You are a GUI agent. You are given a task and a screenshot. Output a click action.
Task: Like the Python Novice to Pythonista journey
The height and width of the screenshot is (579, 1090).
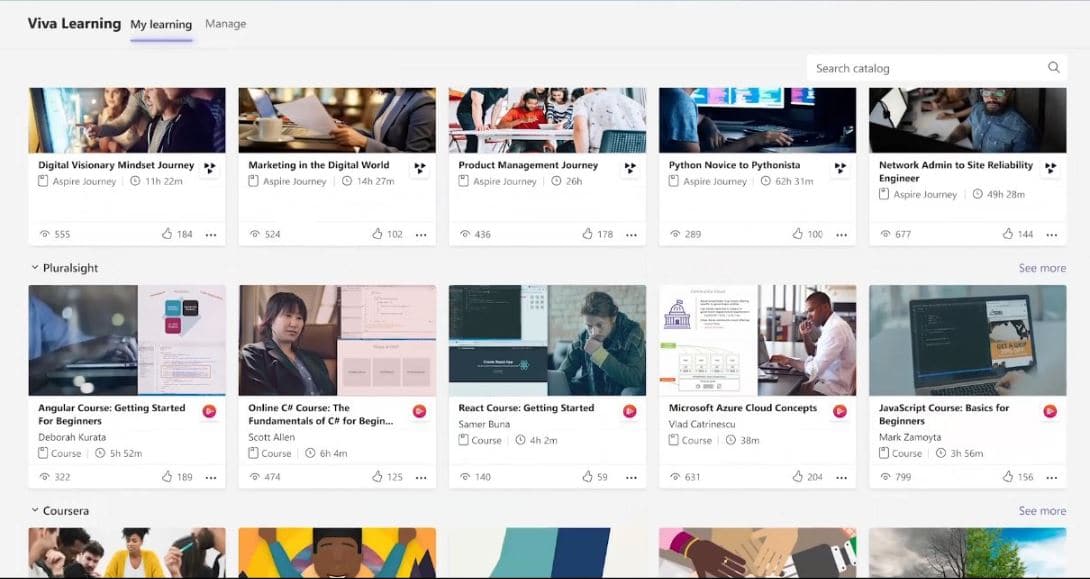[x=797, y=234]
